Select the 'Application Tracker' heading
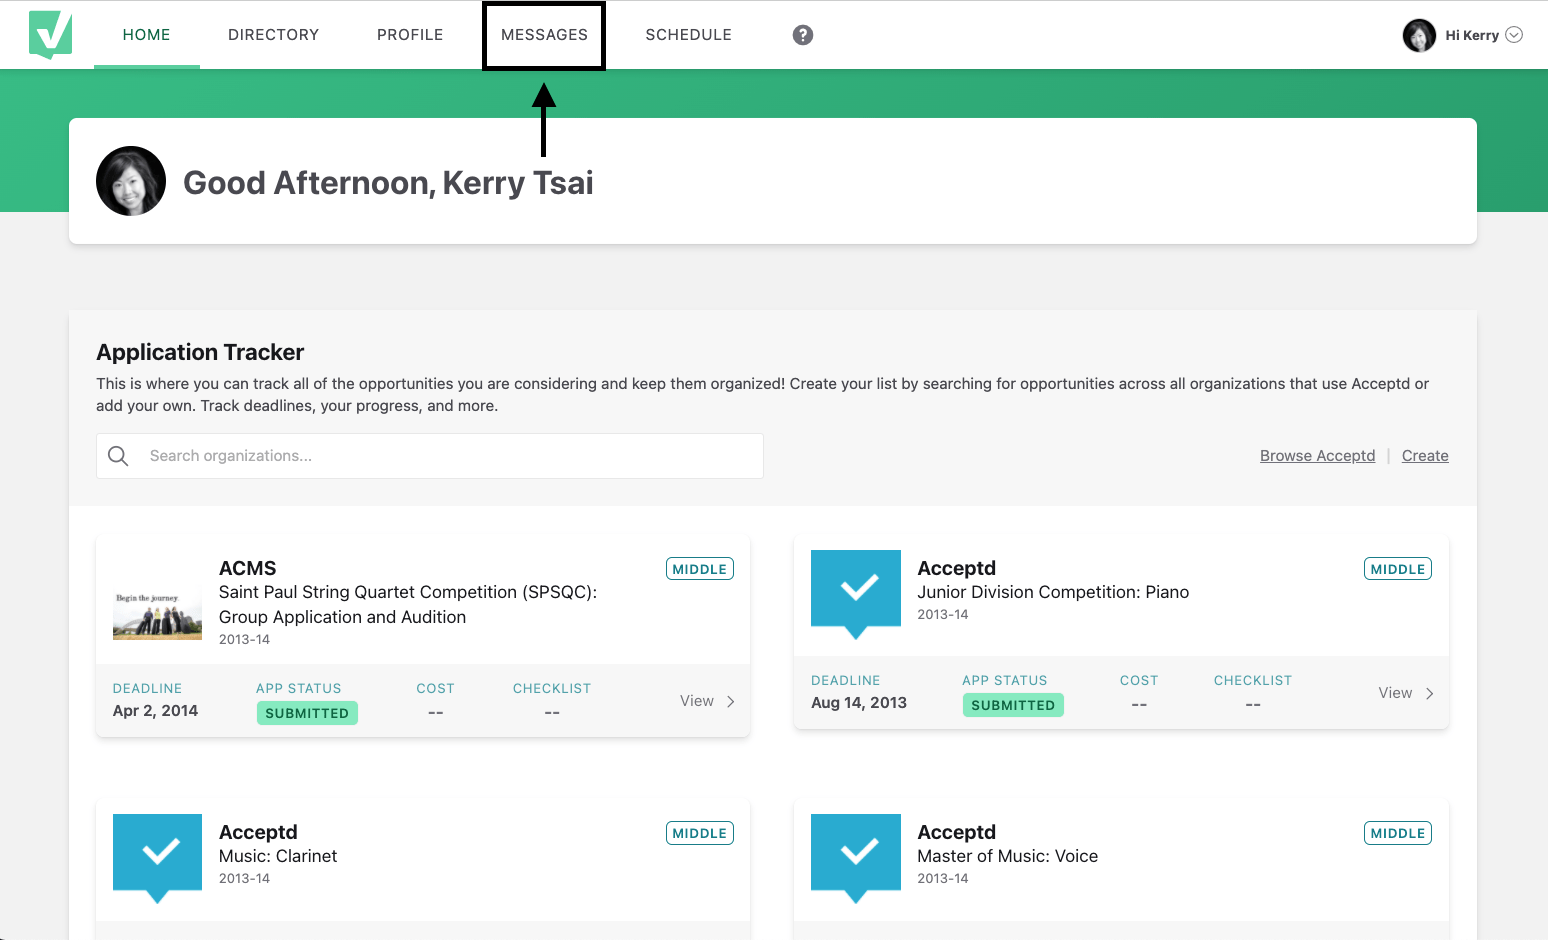 point(200,352)
